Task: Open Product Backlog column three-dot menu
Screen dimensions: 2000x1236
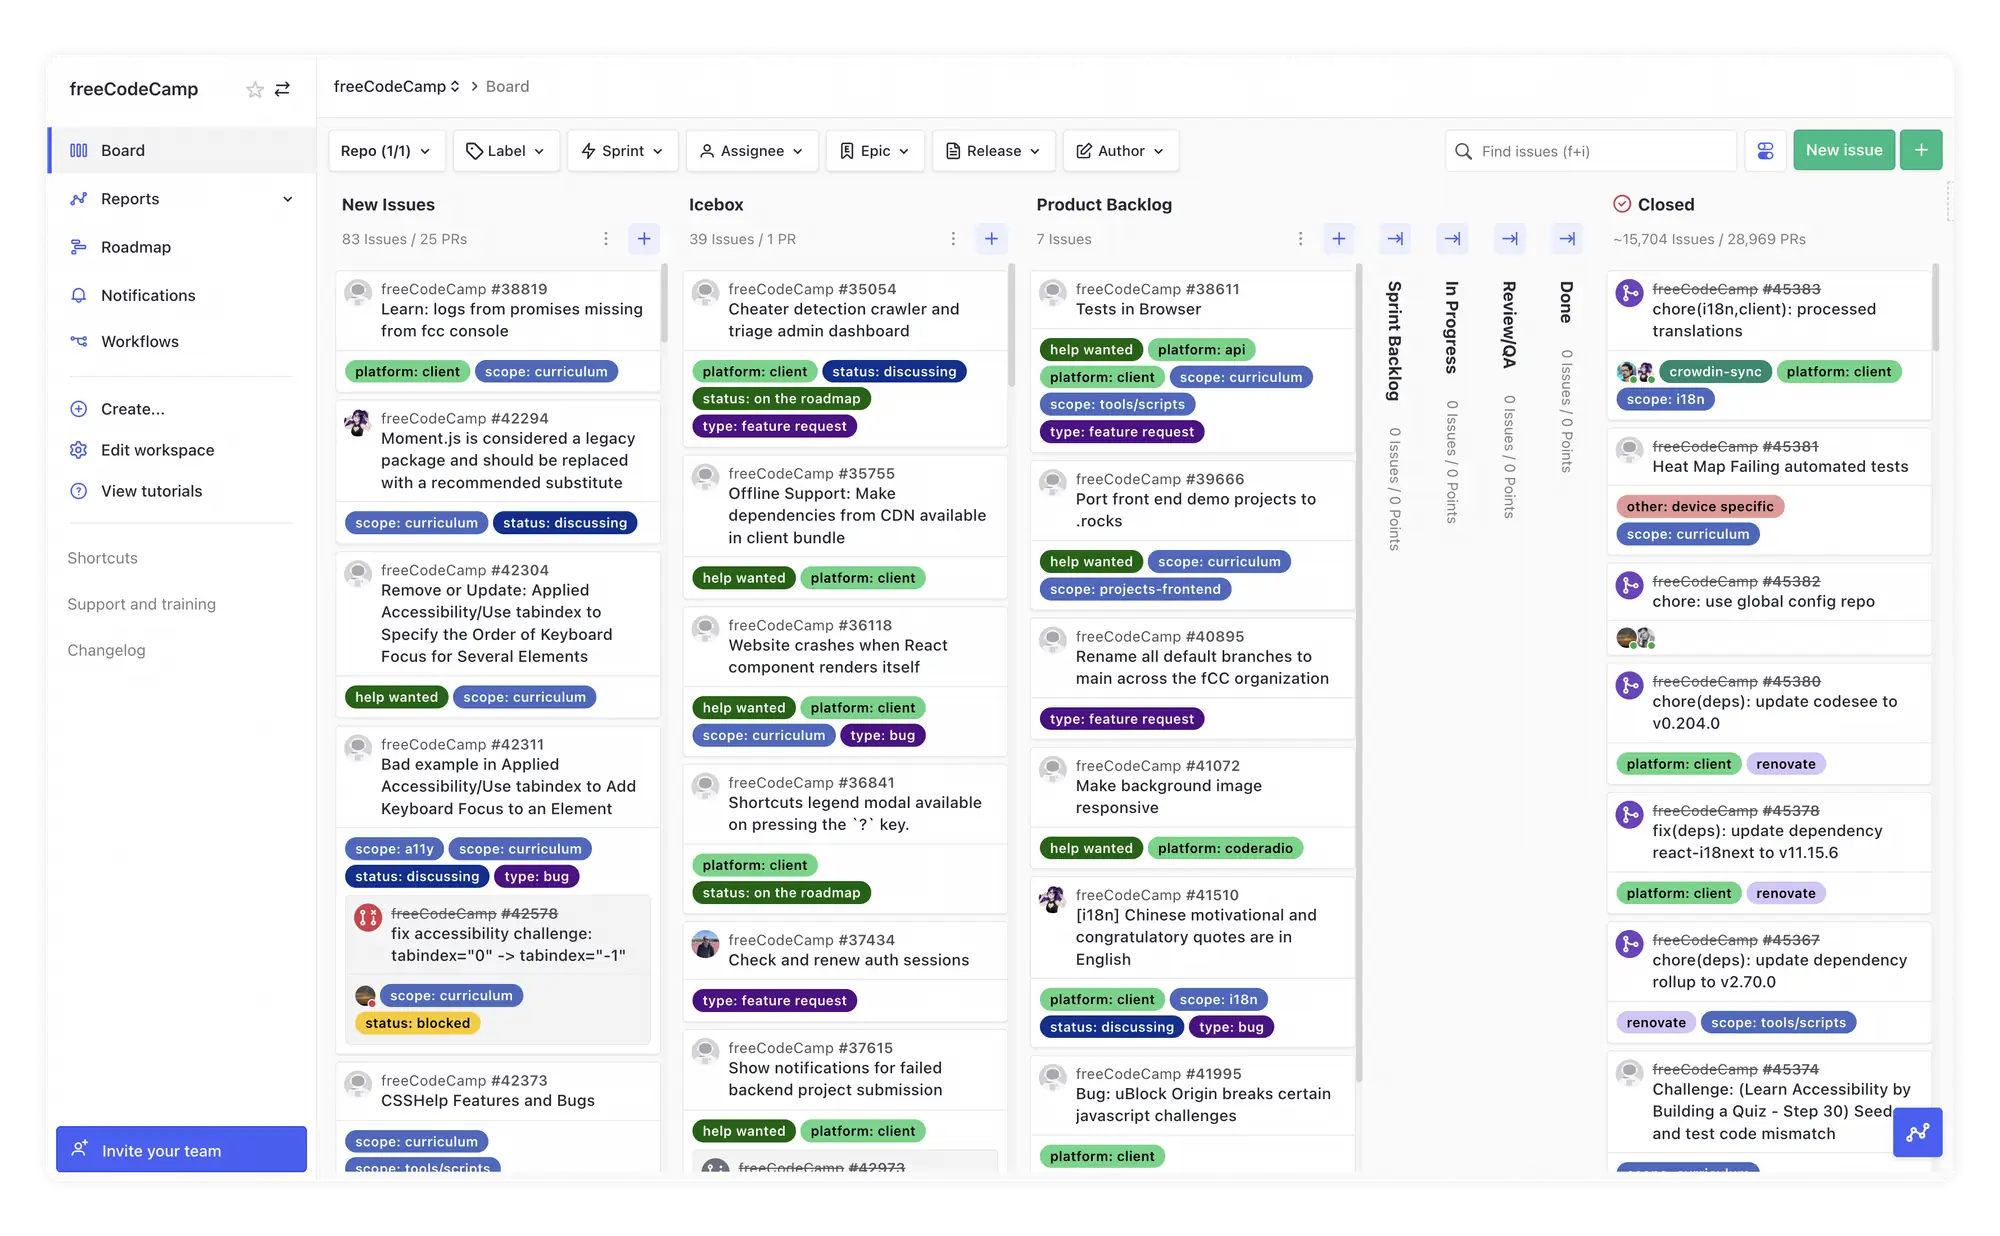Action: (x=1300, y=239)
